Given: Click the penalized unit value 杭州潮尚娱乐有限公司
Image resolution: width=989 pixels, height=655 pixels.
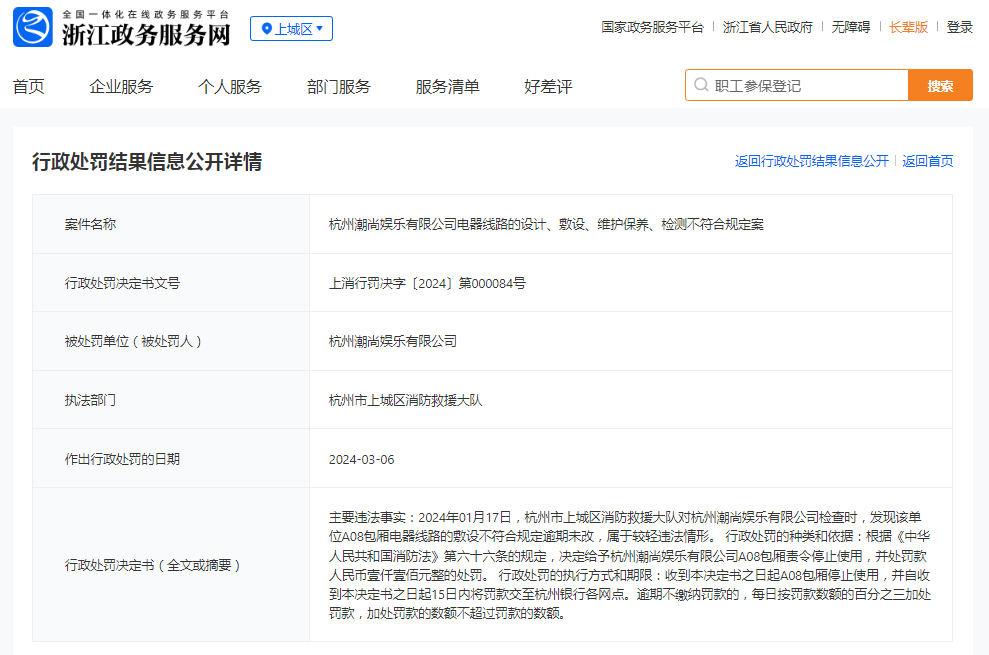Looking at the screenshot, I should pos(392,341).
